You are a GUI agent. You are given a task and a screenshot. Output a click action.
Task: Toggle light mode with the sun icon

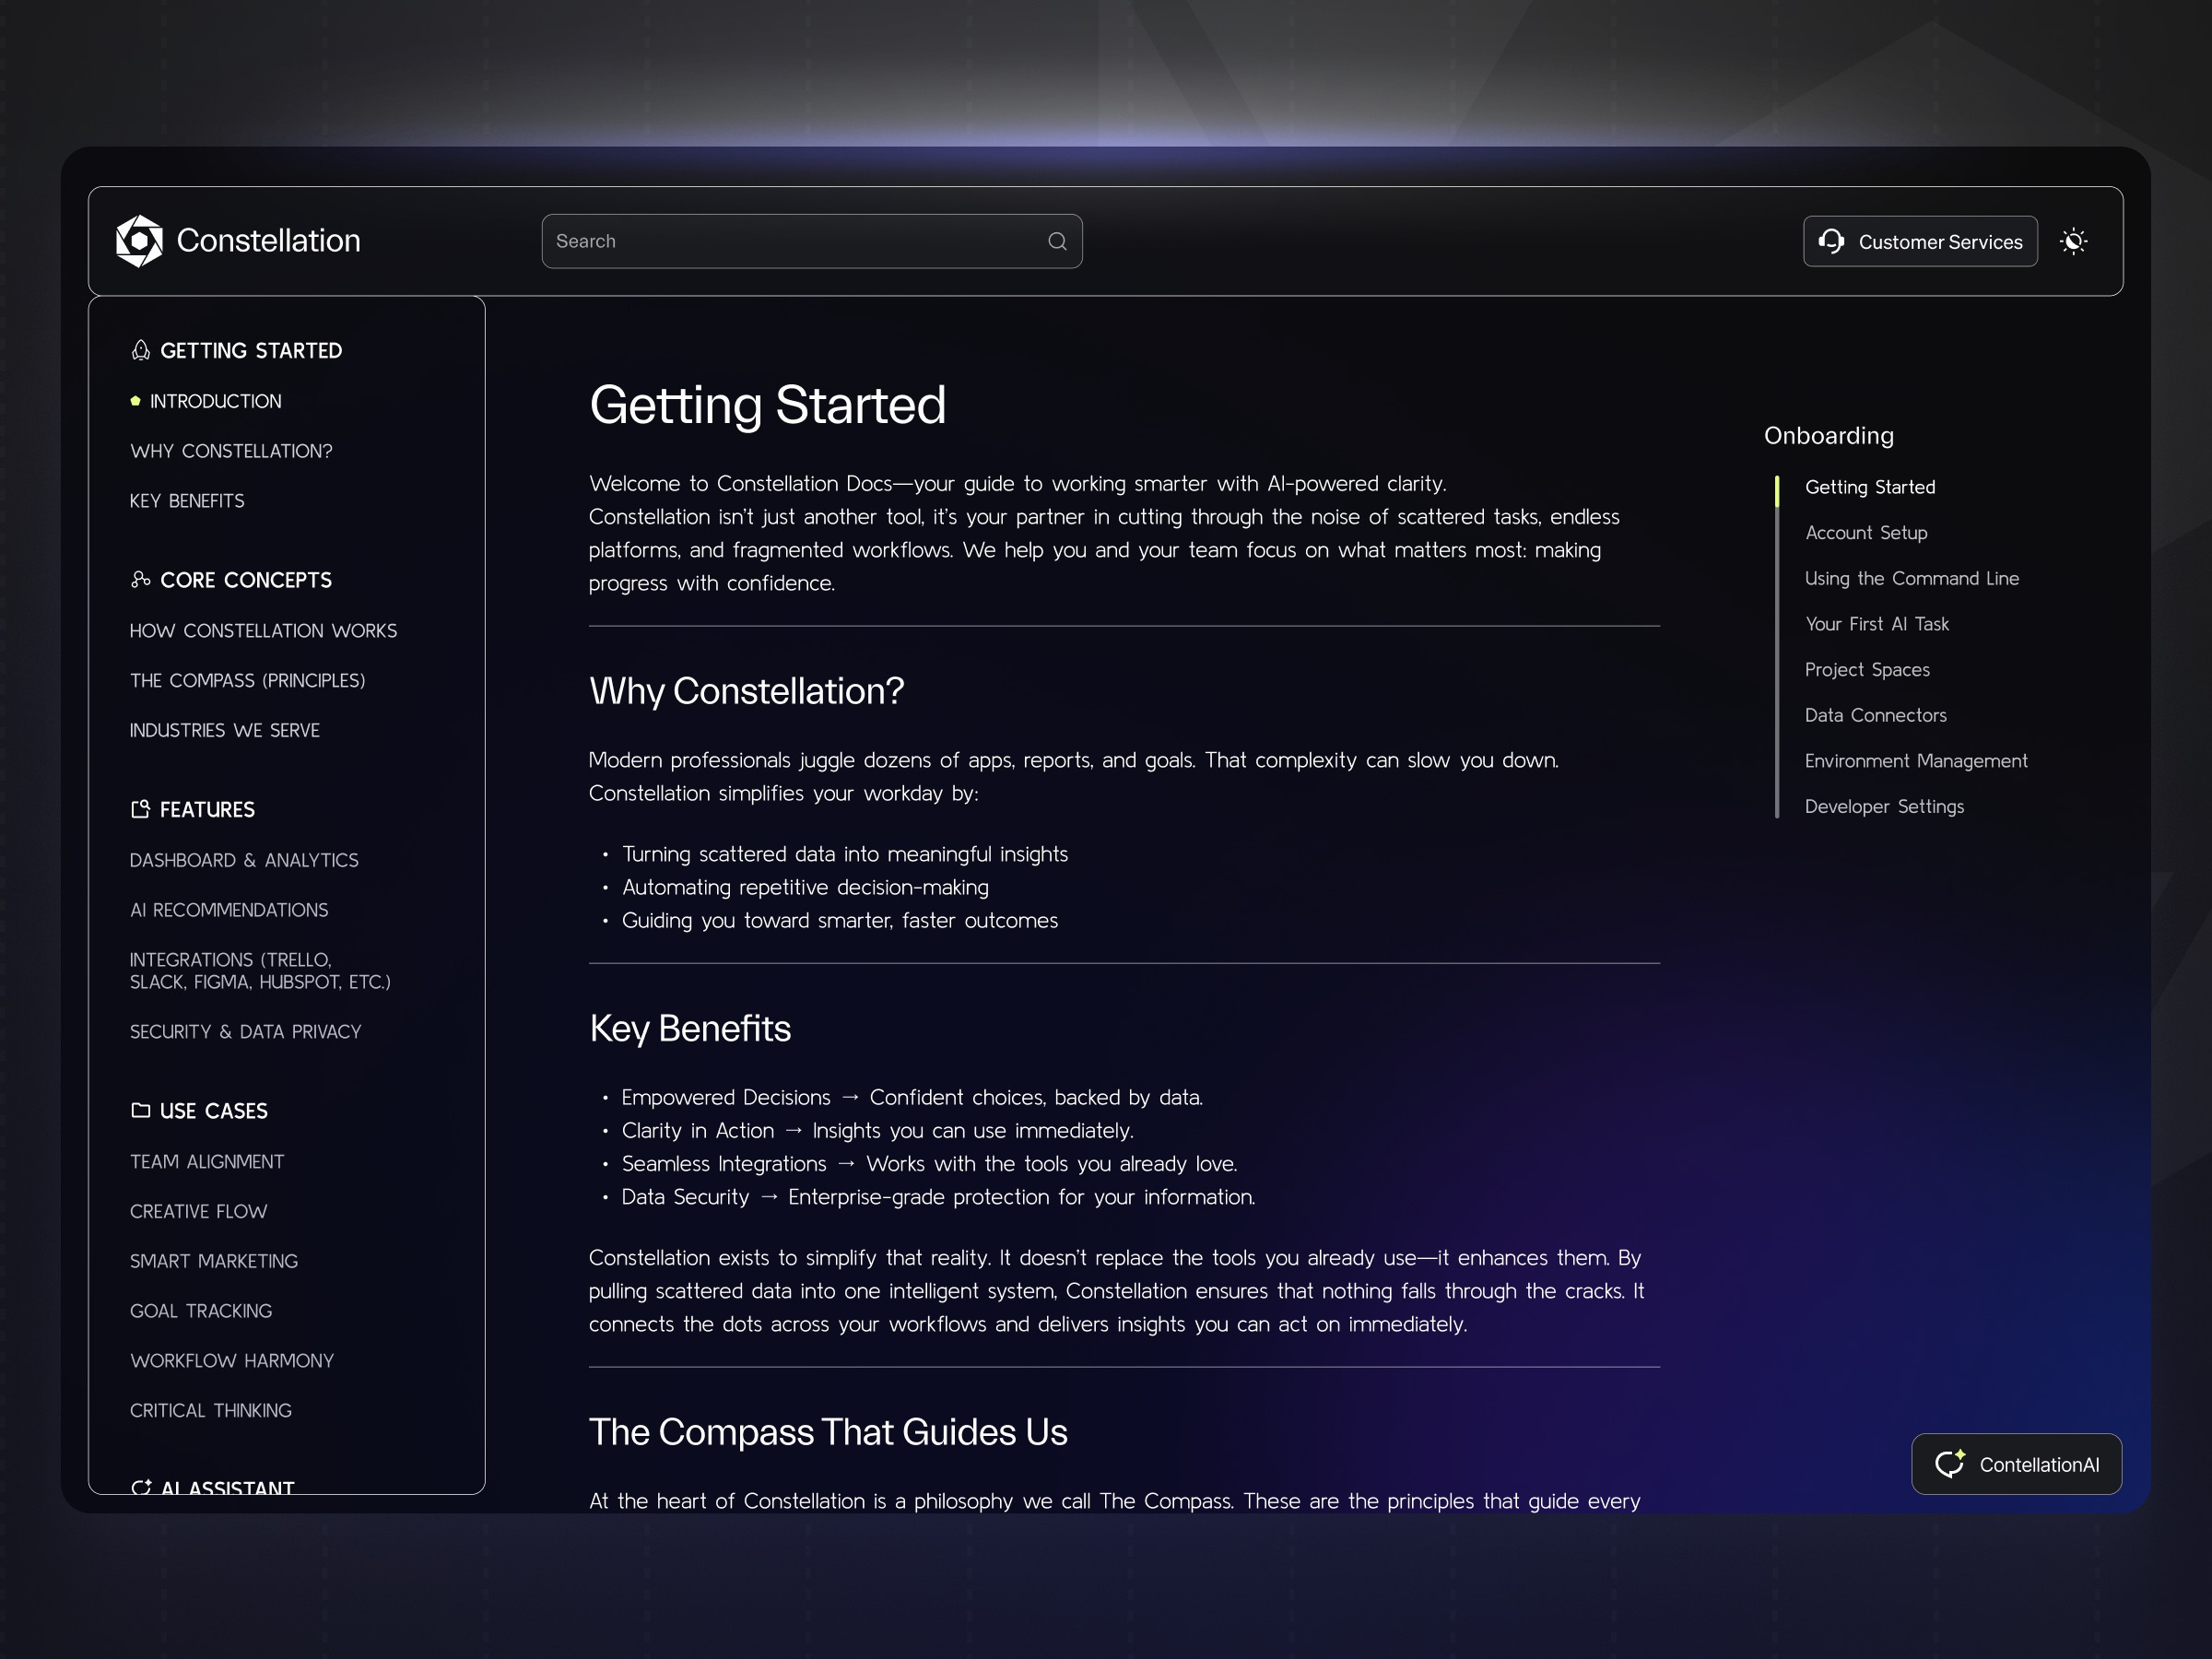coord(2074,241)
